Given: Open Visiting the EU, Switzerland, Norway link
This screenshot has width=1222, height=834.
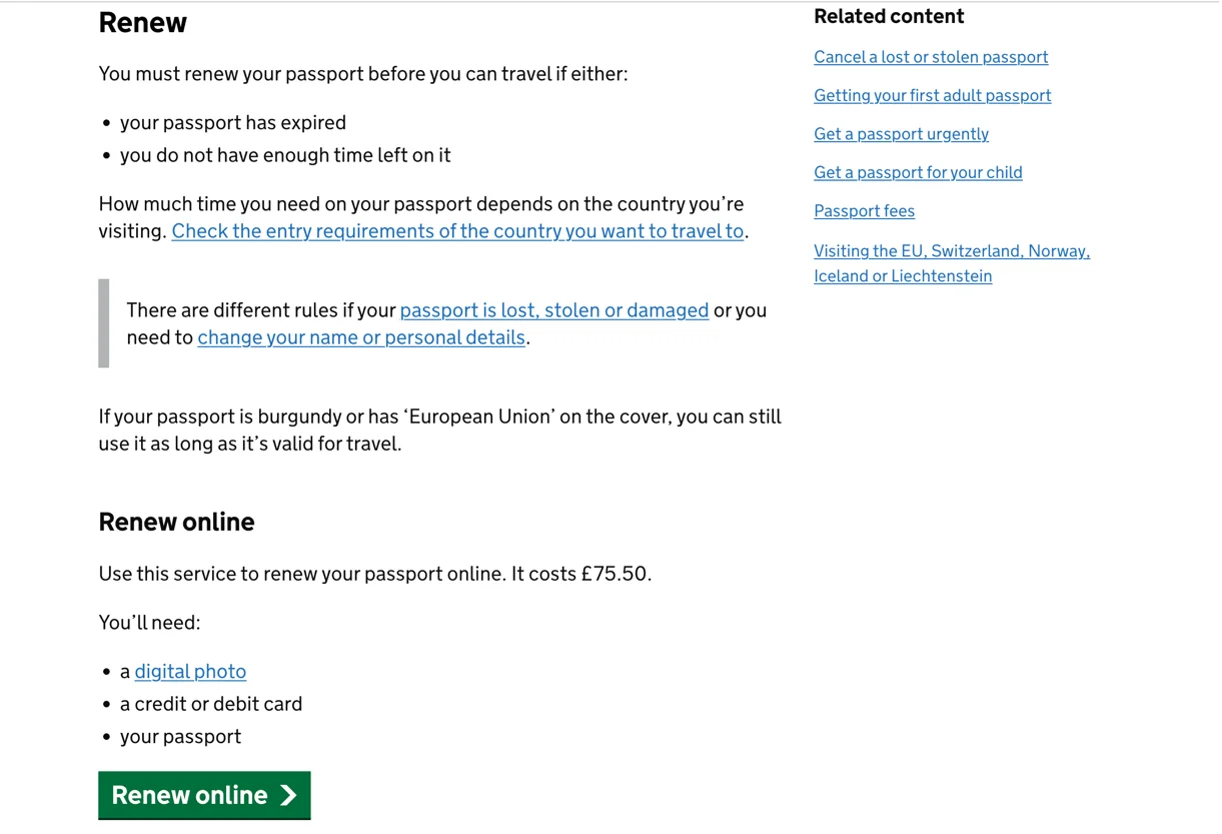Looking at the screenshot, I should pyautogui.click(x=951, y=252).
